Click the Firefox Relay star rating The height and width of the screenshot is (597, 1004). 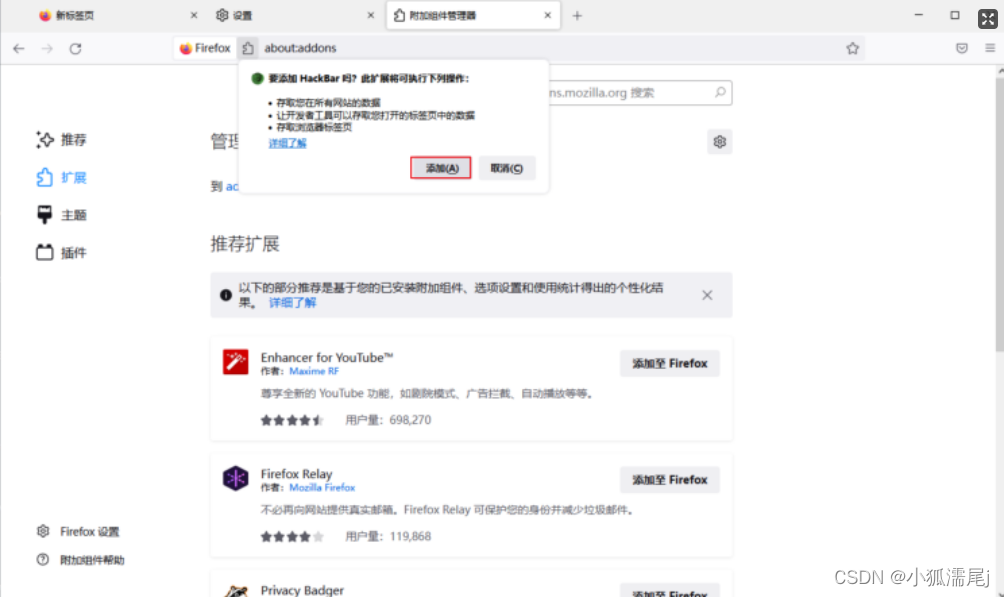(292, 537)
